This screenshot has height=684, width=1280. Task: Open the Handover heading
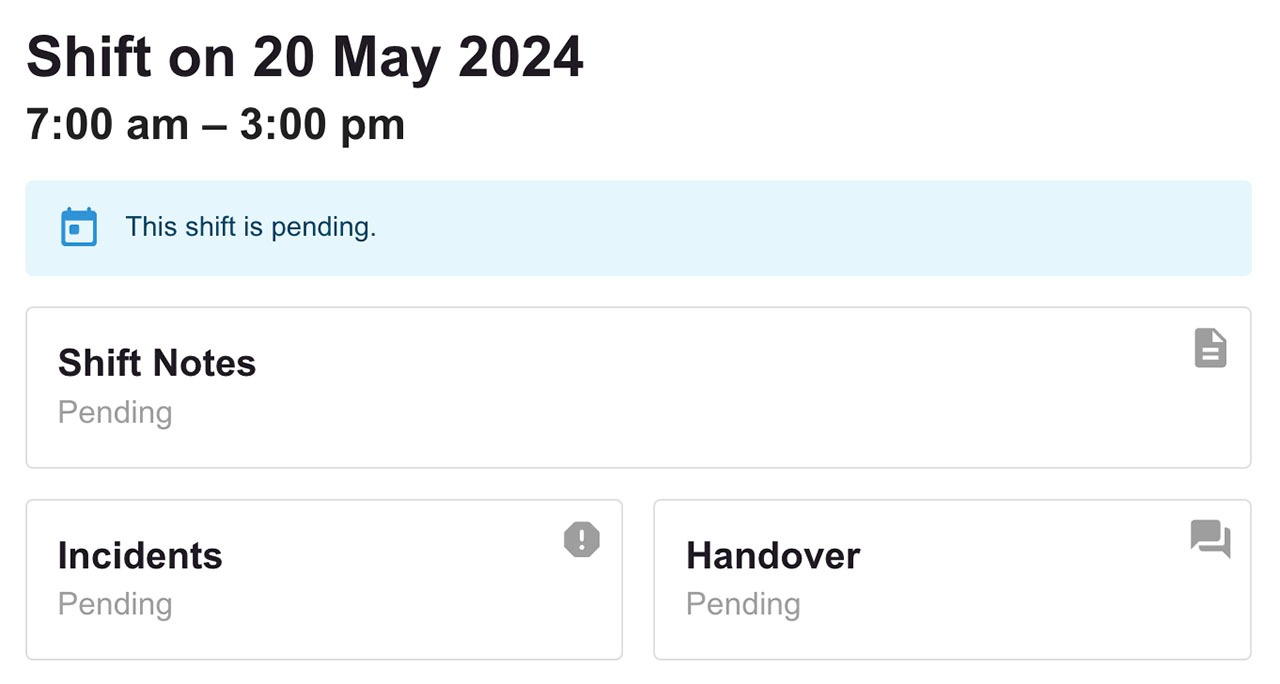(773, 555)
